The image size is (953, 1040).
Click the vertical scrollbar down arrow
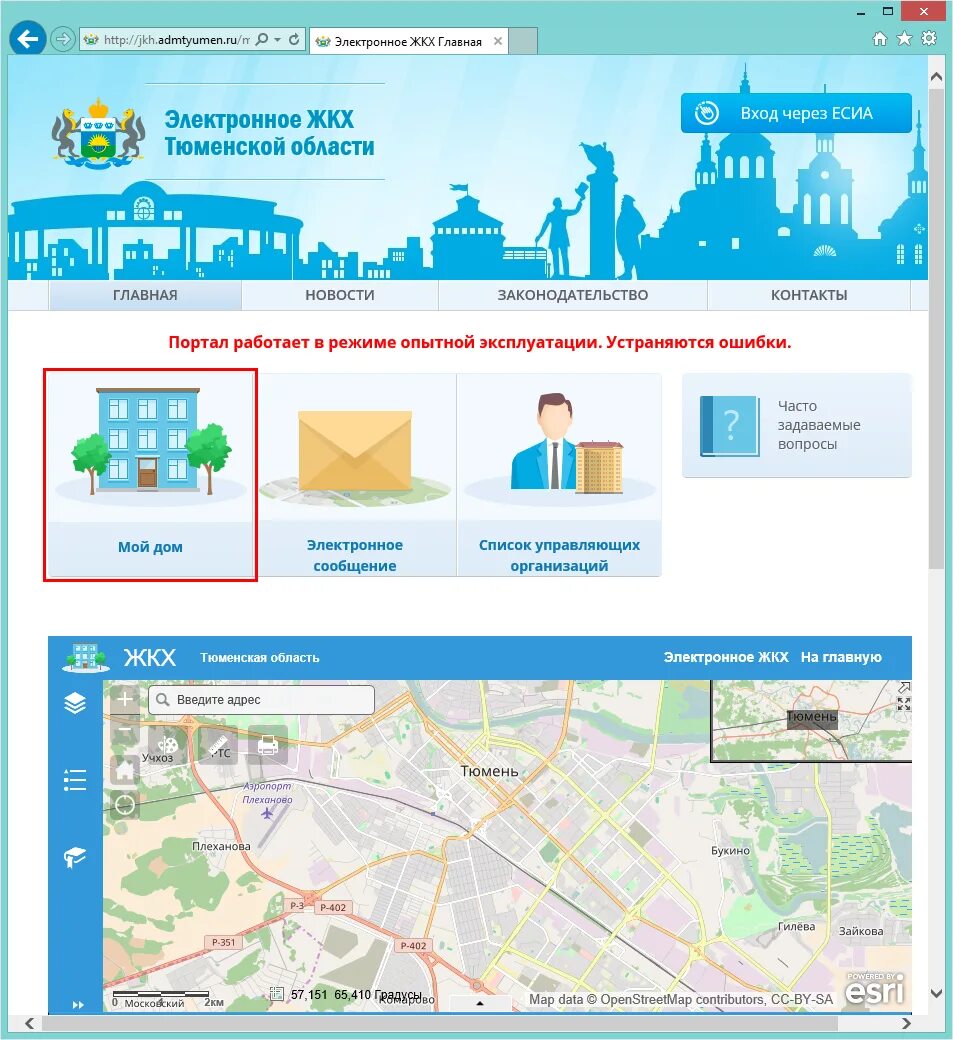tap(936, 993)
